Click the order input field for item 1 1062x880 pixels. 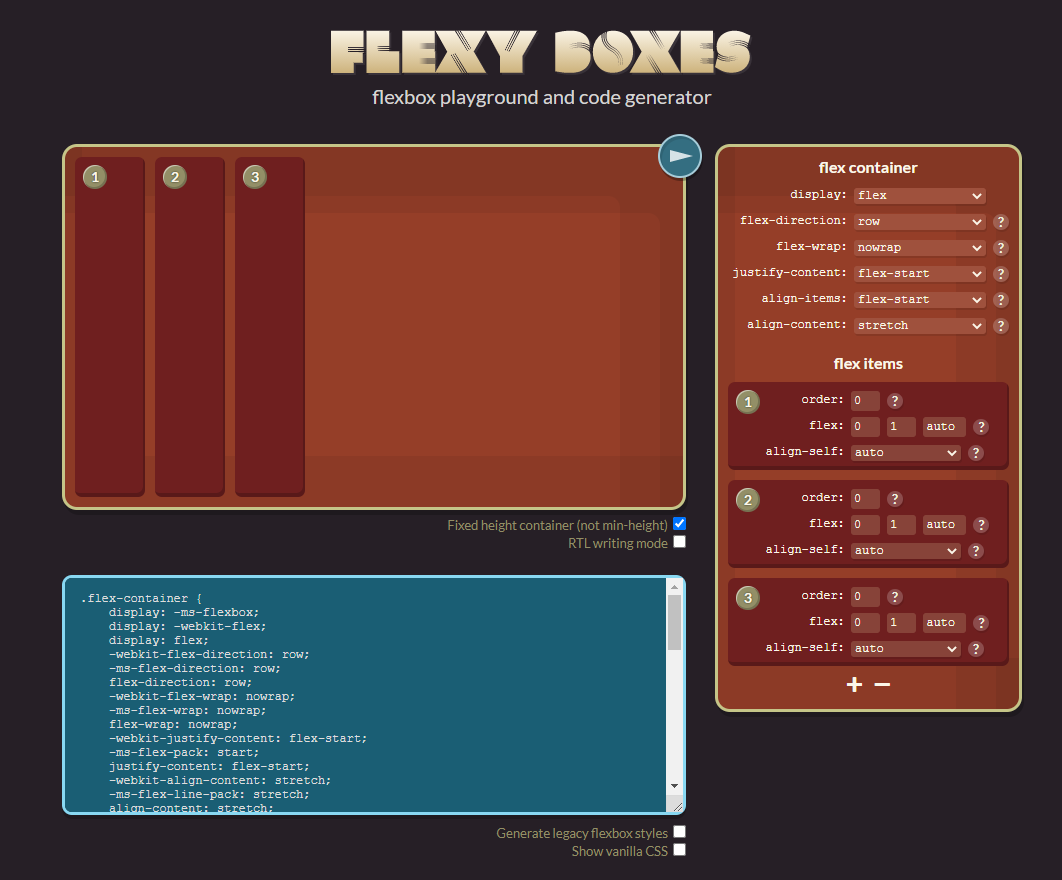click(864, 400)
